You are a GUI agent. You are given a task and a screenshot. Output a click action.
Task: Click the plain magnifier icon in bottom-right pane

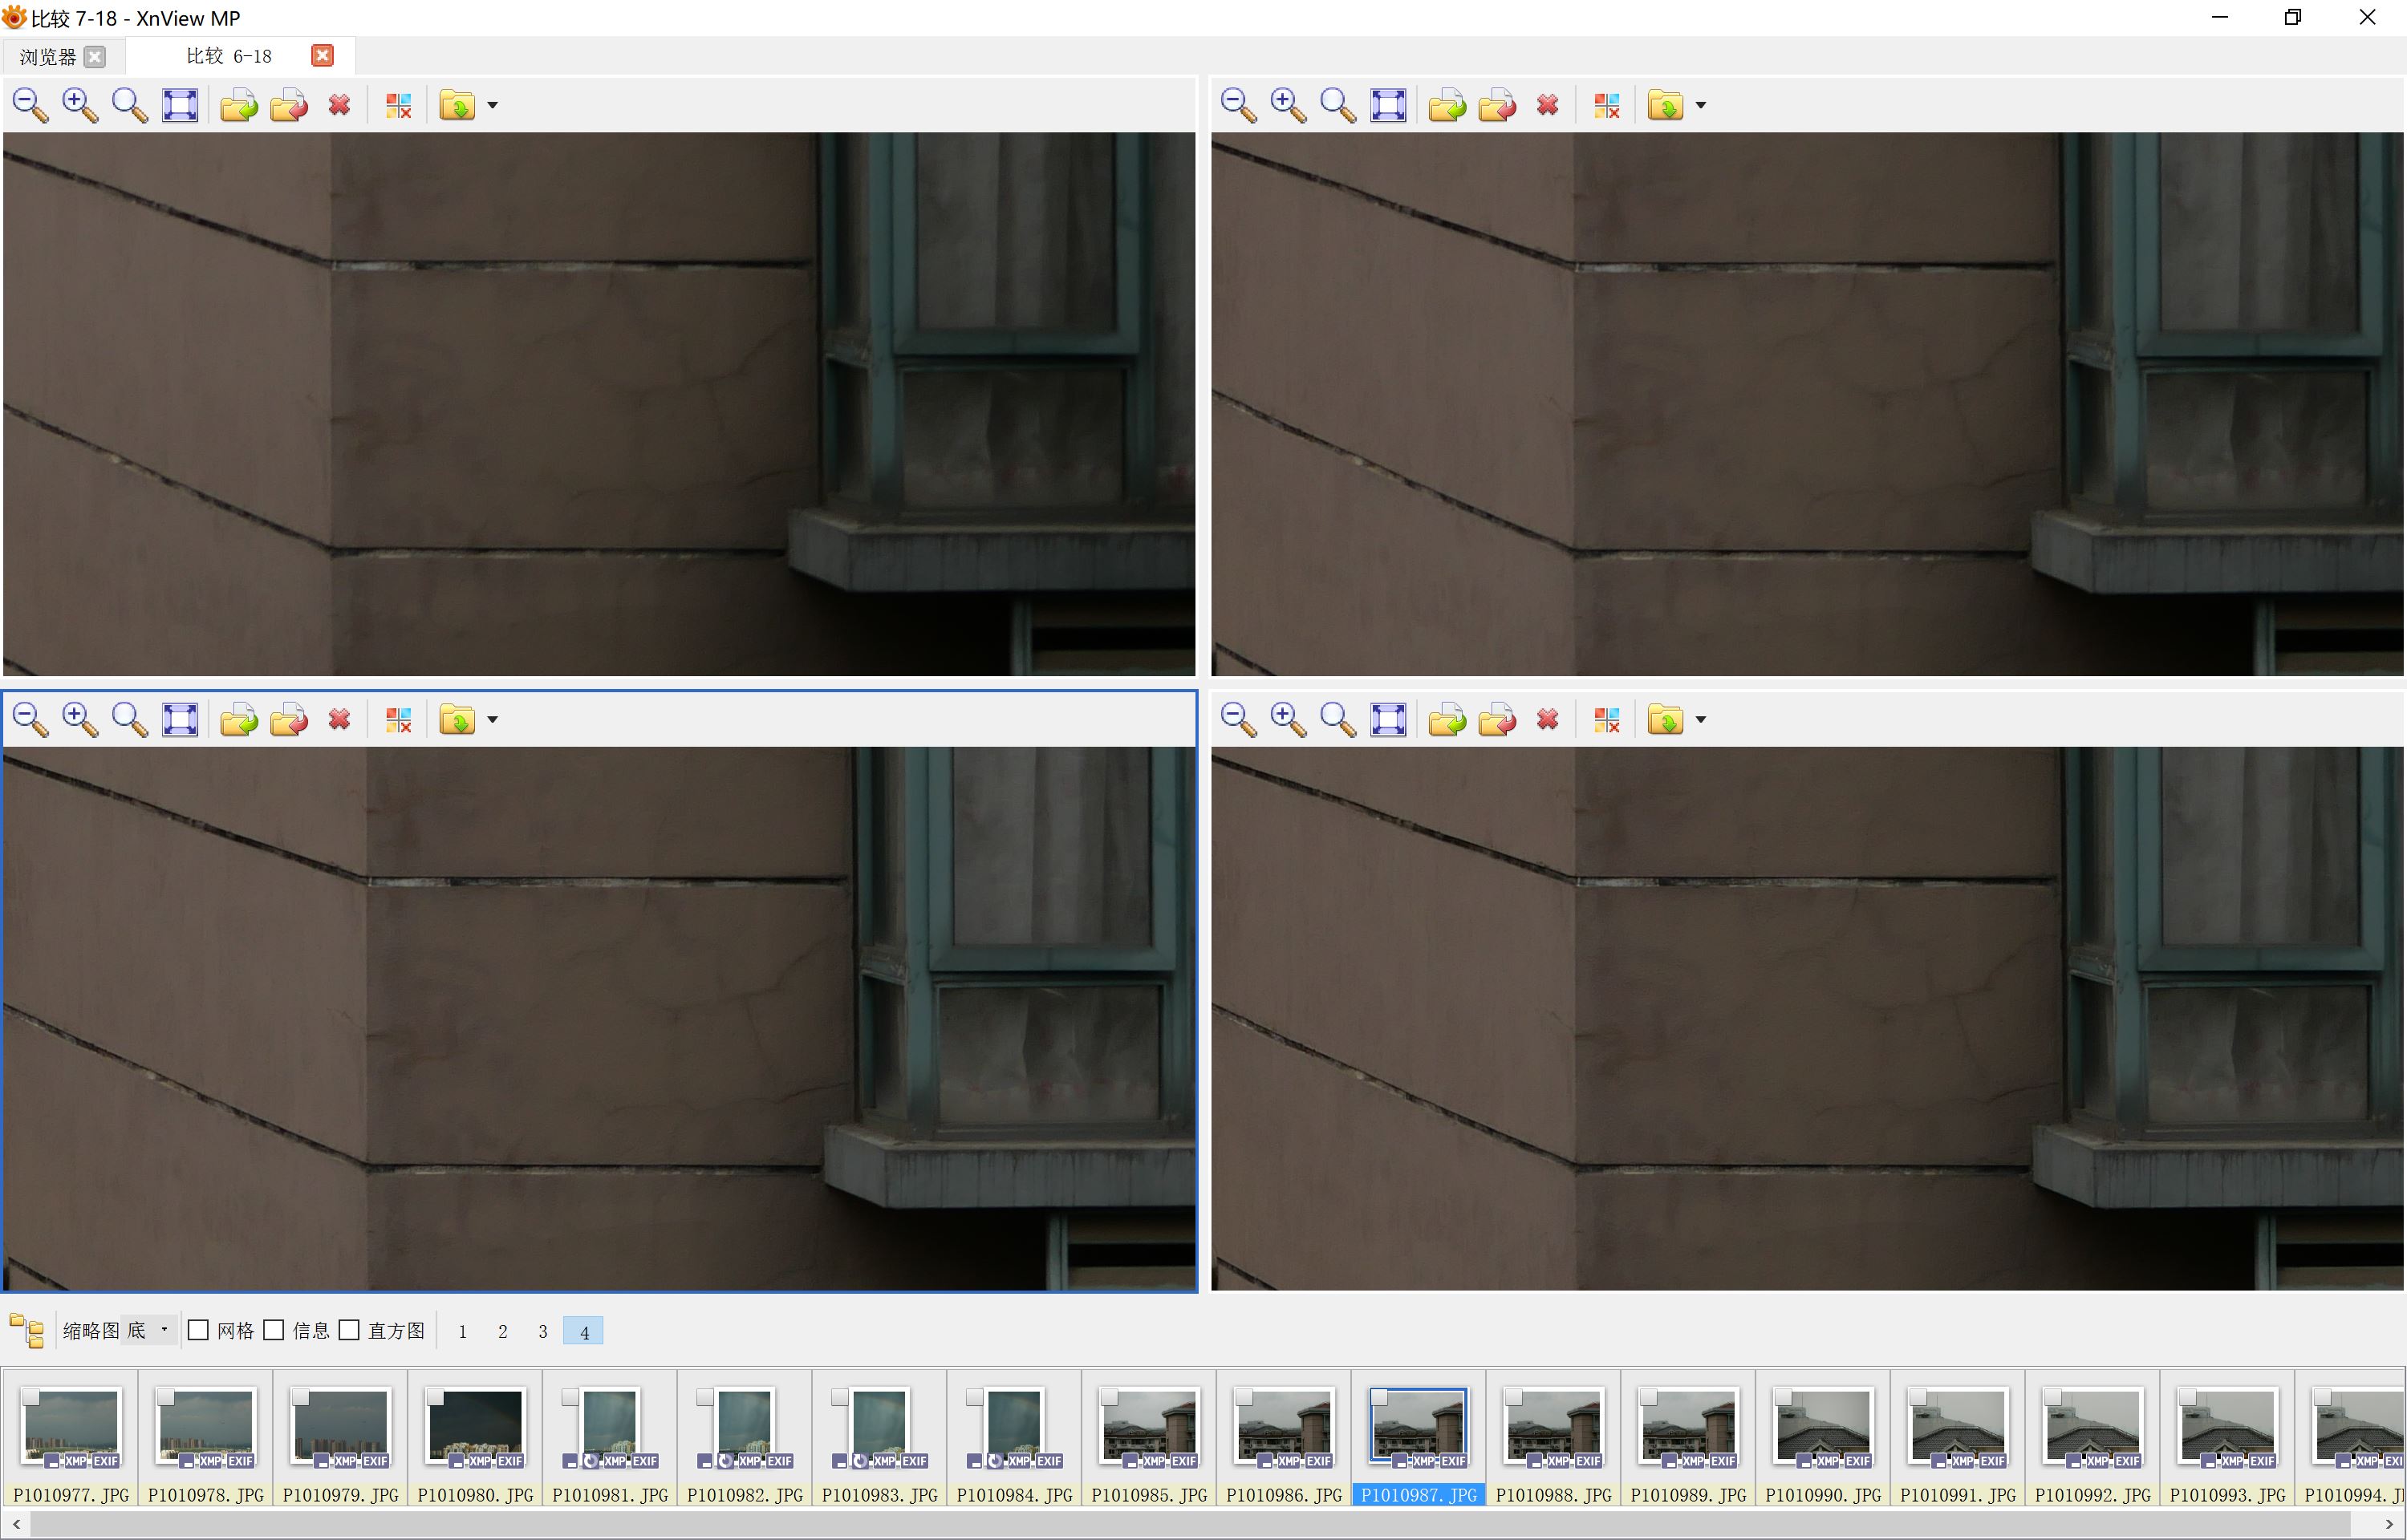[1337, 719]
